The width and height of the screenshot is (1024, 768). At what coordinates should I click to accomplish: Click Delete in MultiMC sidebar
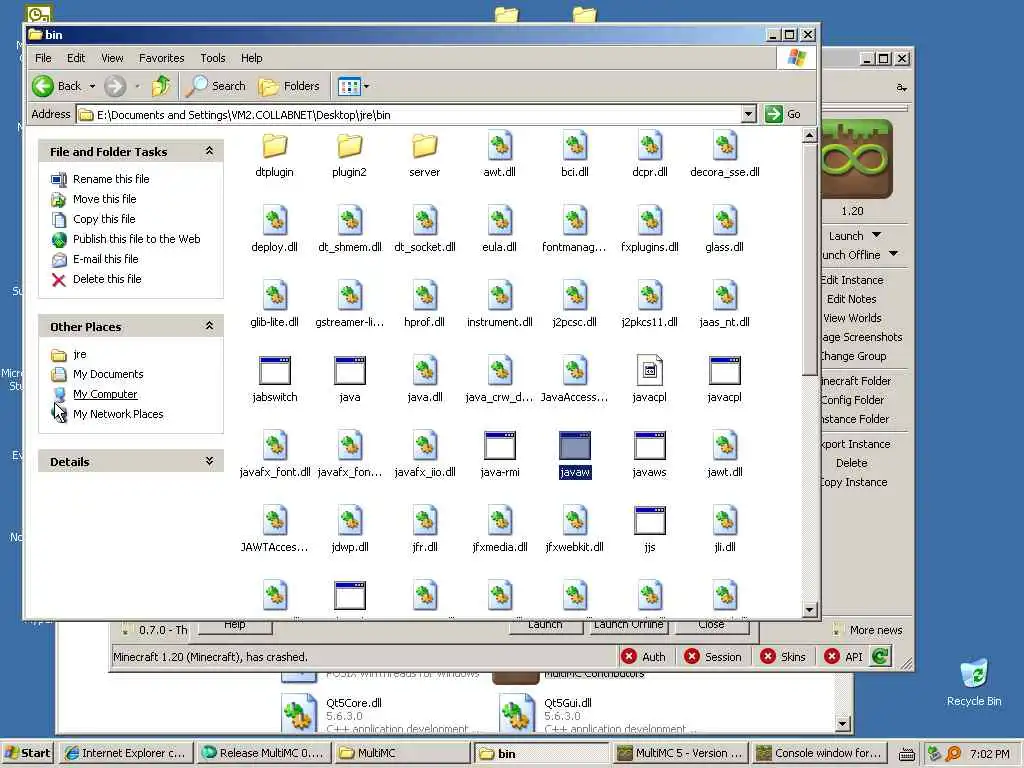[x=852, y=463]
